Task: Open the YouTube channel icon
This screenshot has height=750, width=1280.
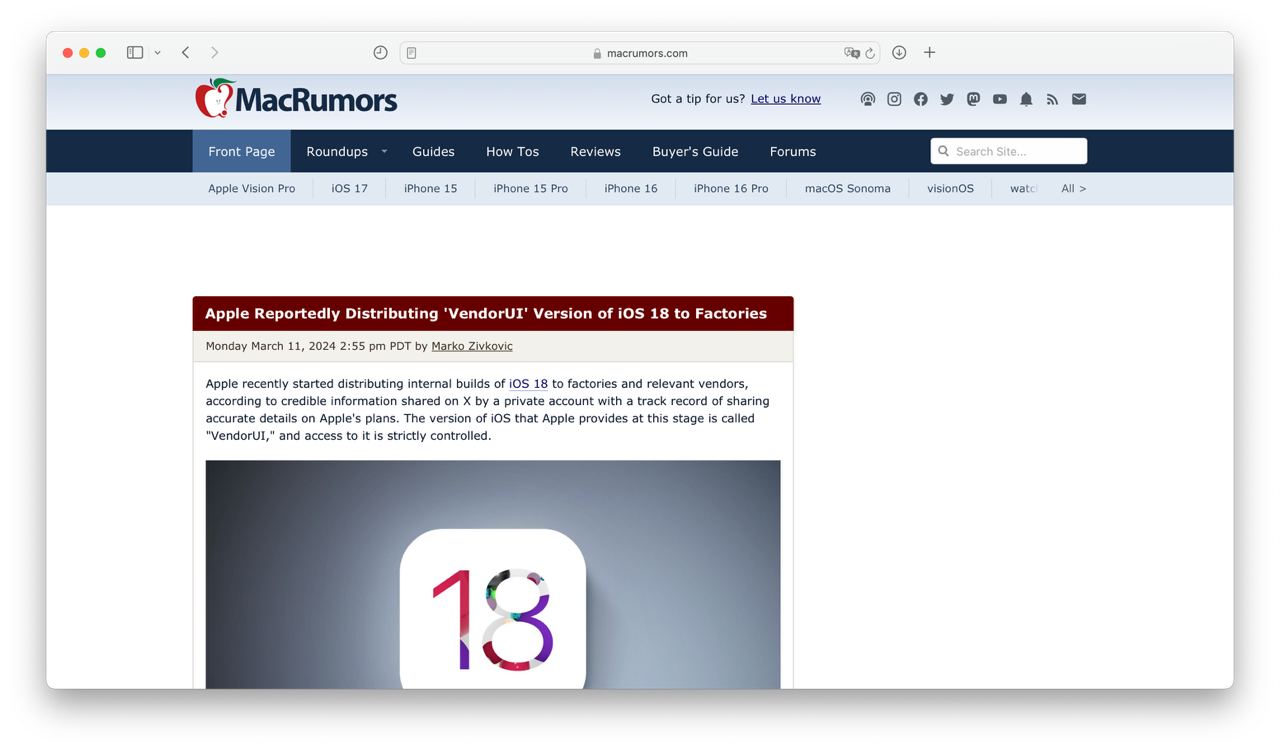Action: pos(1000,99)
